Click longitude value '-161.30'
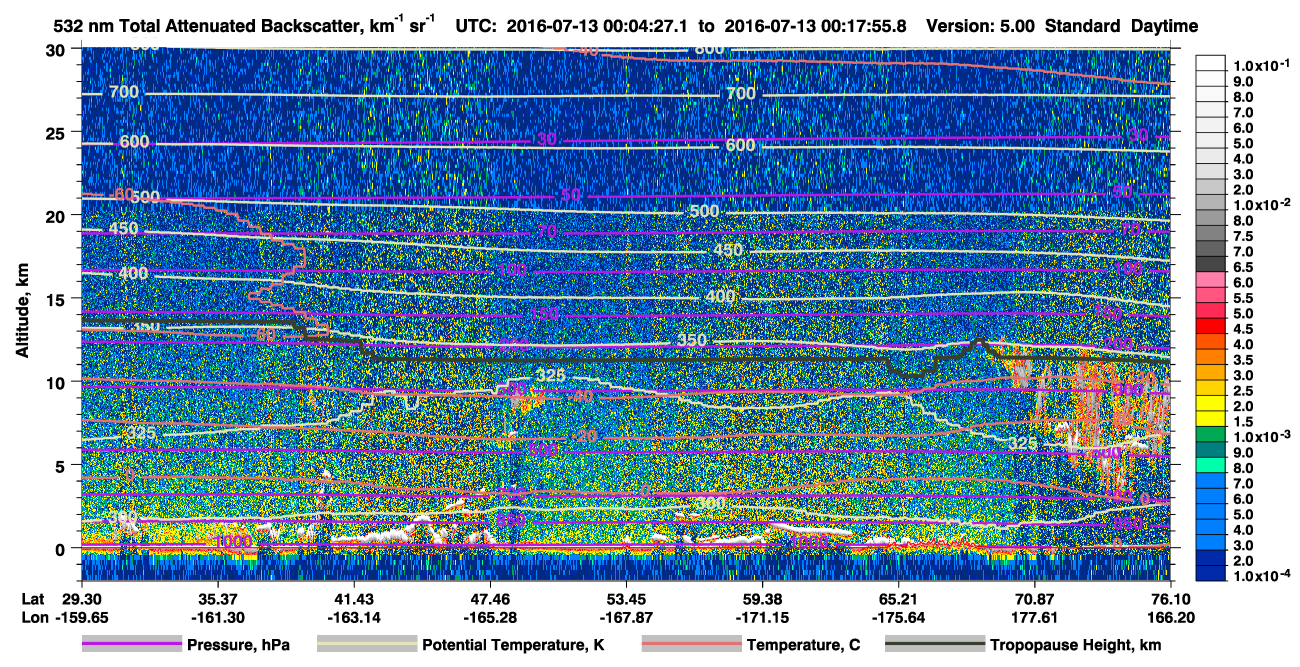 (x=217, y=617)
